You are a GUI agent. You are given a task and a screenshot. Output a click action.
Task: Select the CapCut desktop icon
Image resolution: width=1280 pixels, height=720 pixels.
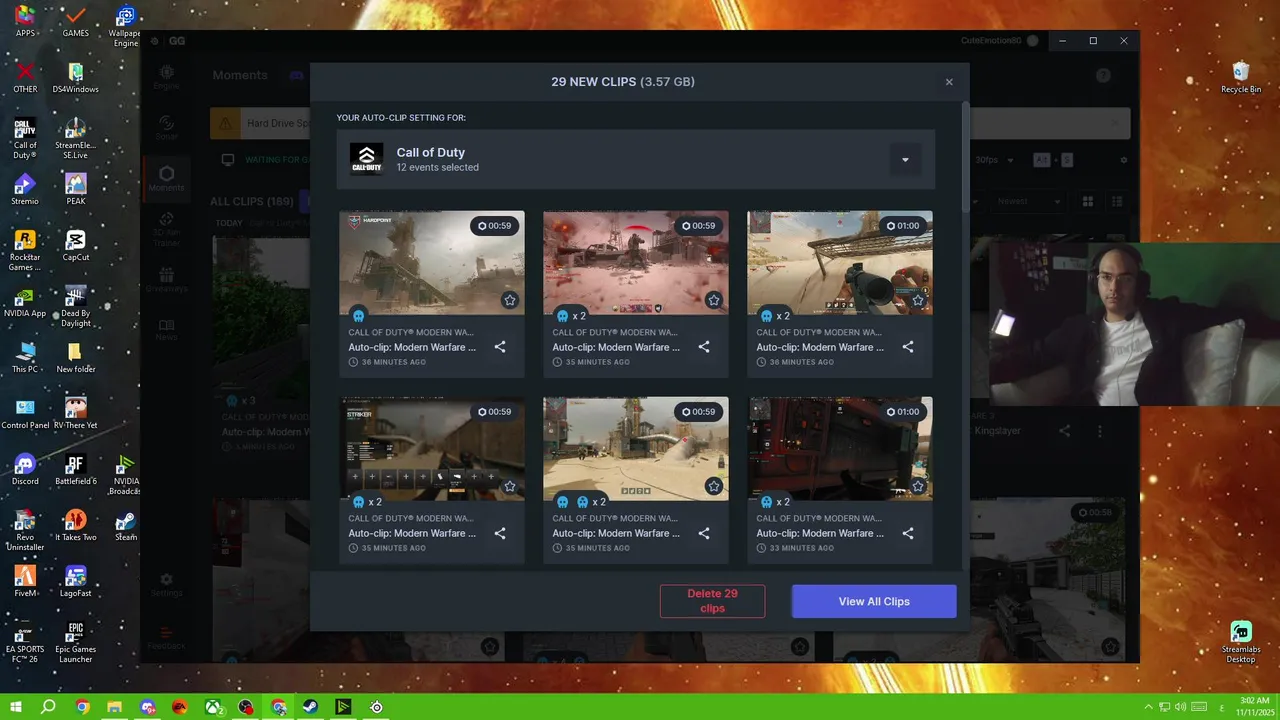75,245
